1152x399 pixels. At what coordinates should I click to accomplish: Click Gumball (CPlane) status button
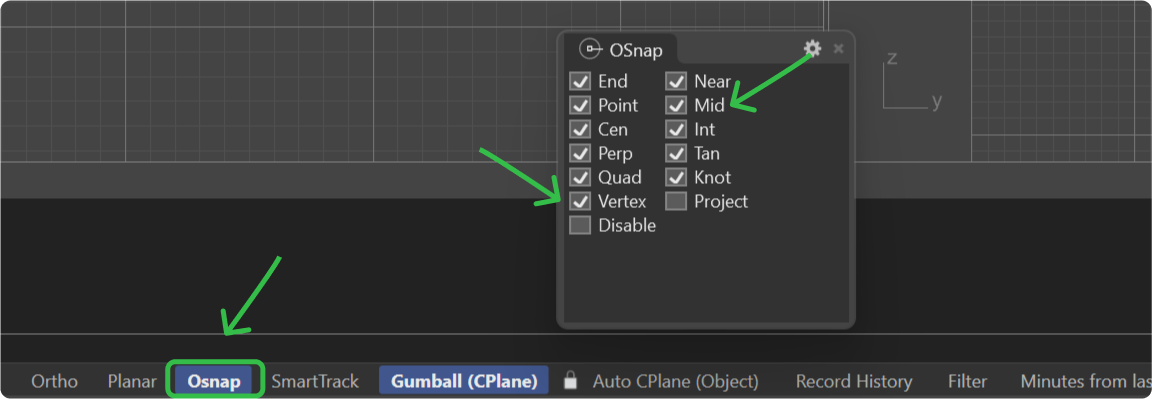click(464, 381)
